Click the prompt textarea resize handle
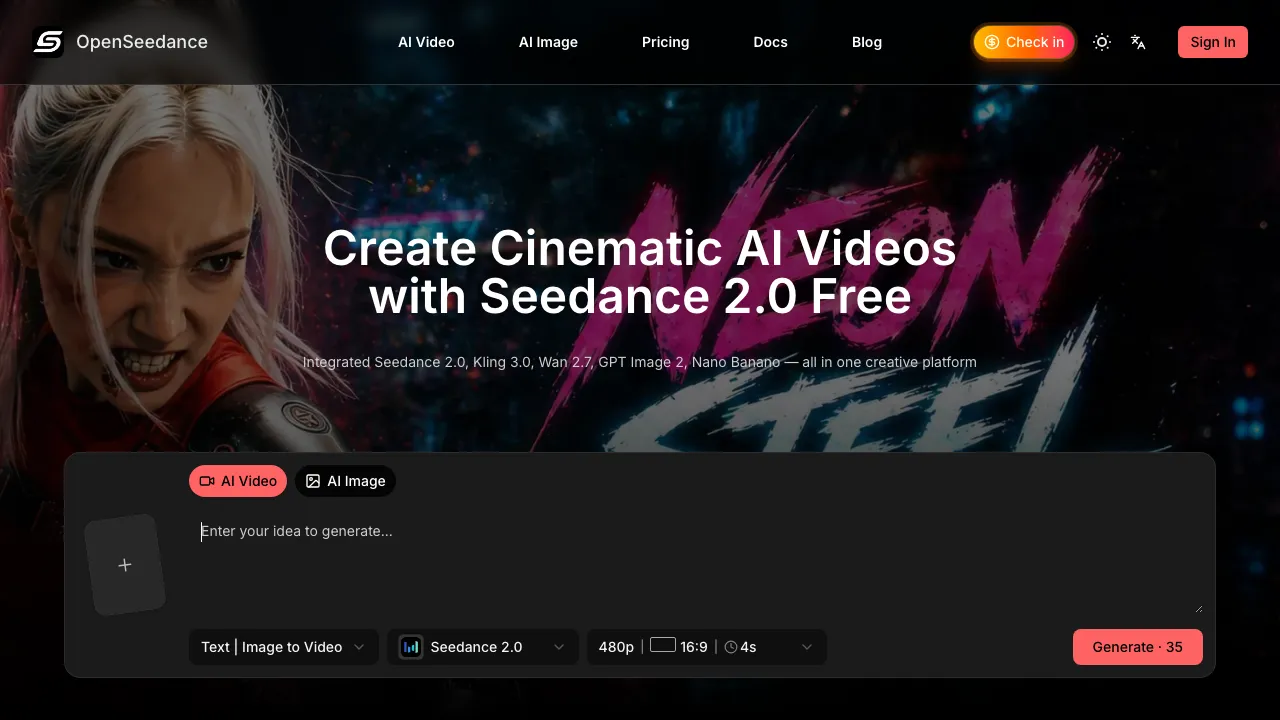1280x720 pixels. [1198, 607]
